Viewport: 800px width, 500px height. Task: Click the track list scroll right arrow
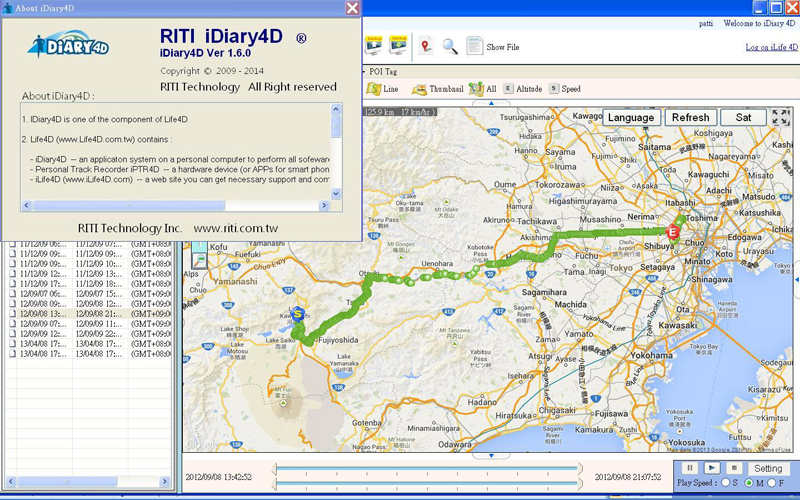coord(164,481)
